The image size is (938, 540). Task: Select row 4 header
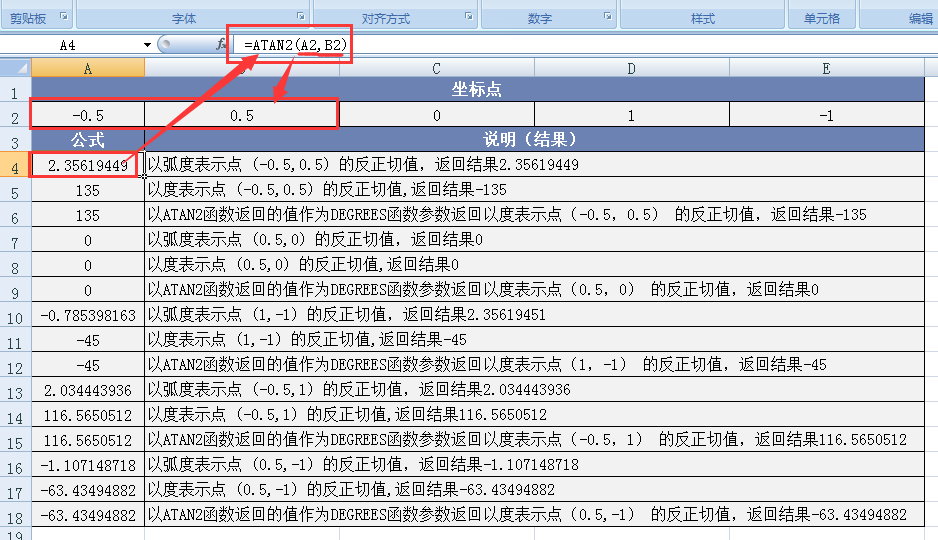(16, 164)
